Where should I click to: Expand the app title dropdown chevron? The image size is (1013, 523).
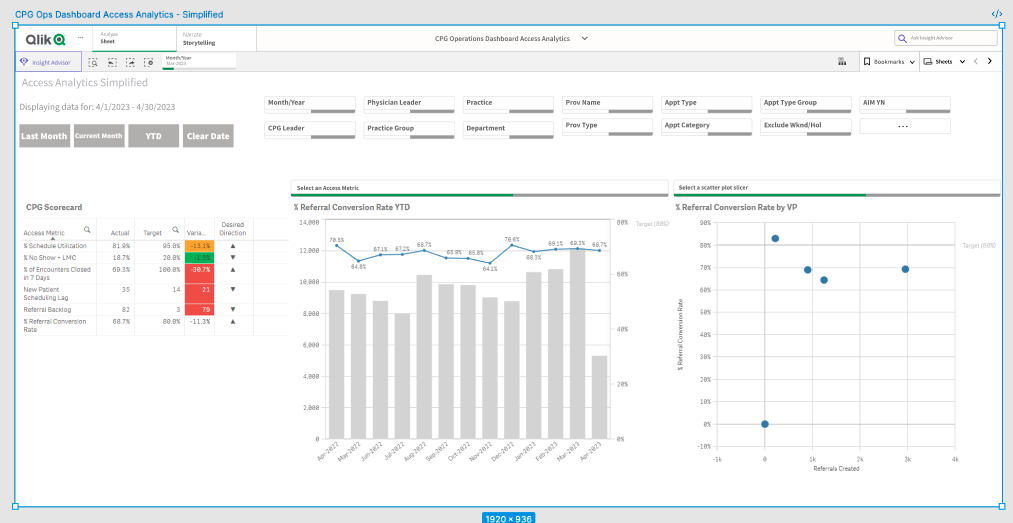pos(585,39)
